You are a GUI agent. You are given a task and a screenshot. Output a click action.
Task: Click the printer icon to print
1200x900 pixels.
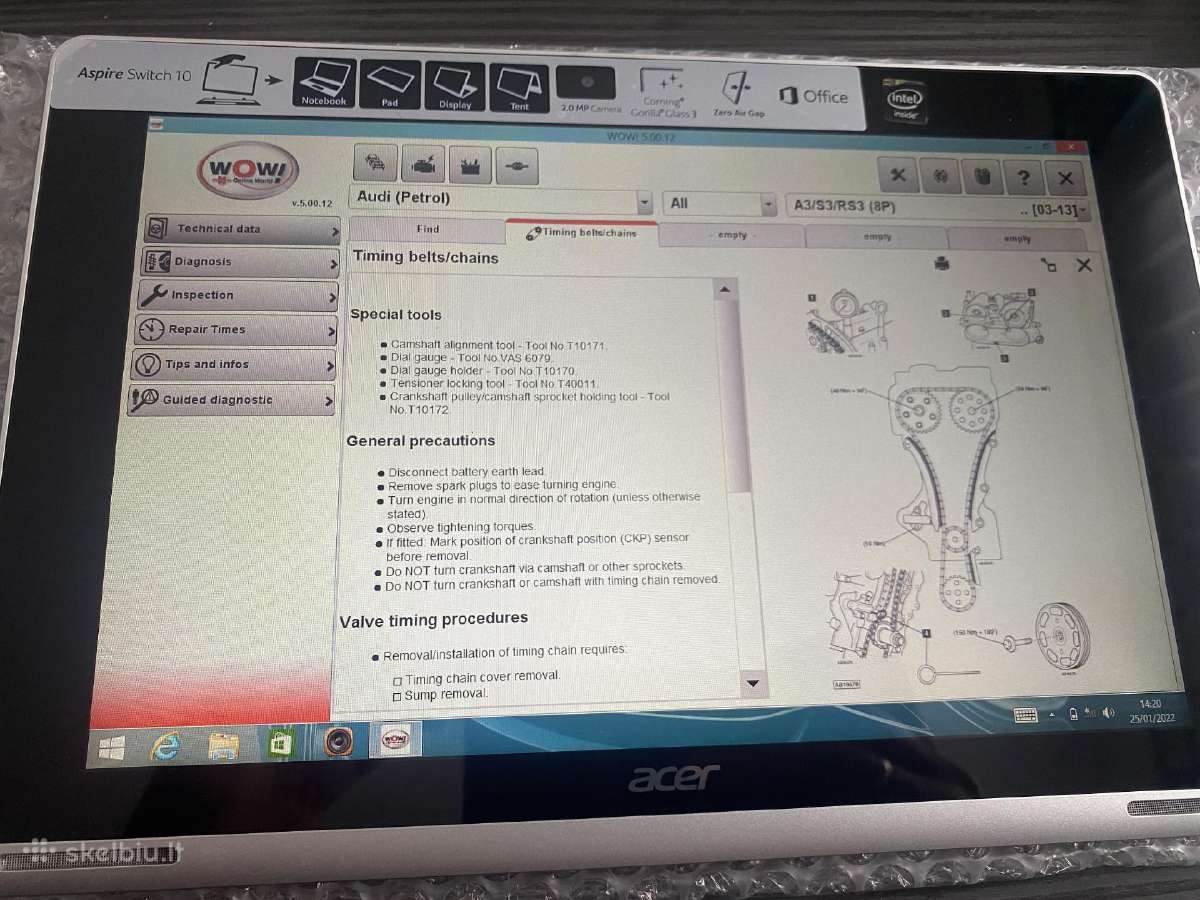pyautogui.click(x=941, y=263)
